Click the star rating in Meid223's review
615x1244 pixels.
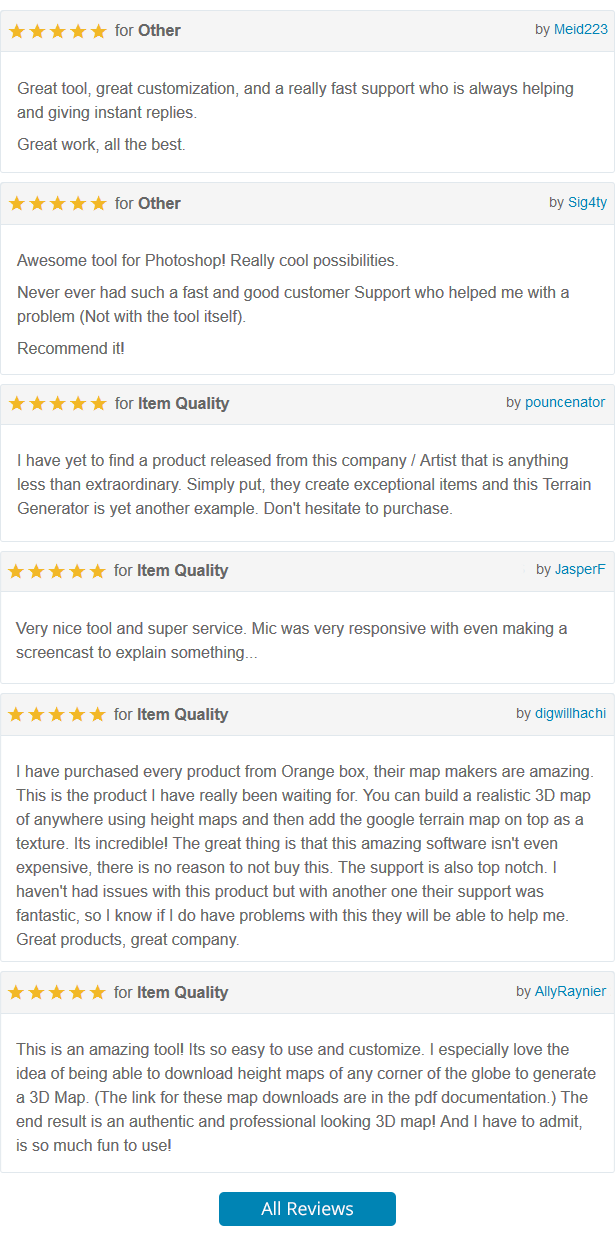(x=57, y=31)
